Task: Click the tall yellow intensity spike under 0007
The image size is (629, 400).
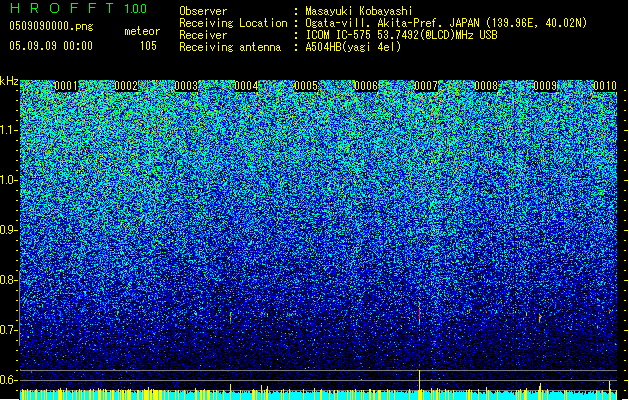Action: [420, 380]
